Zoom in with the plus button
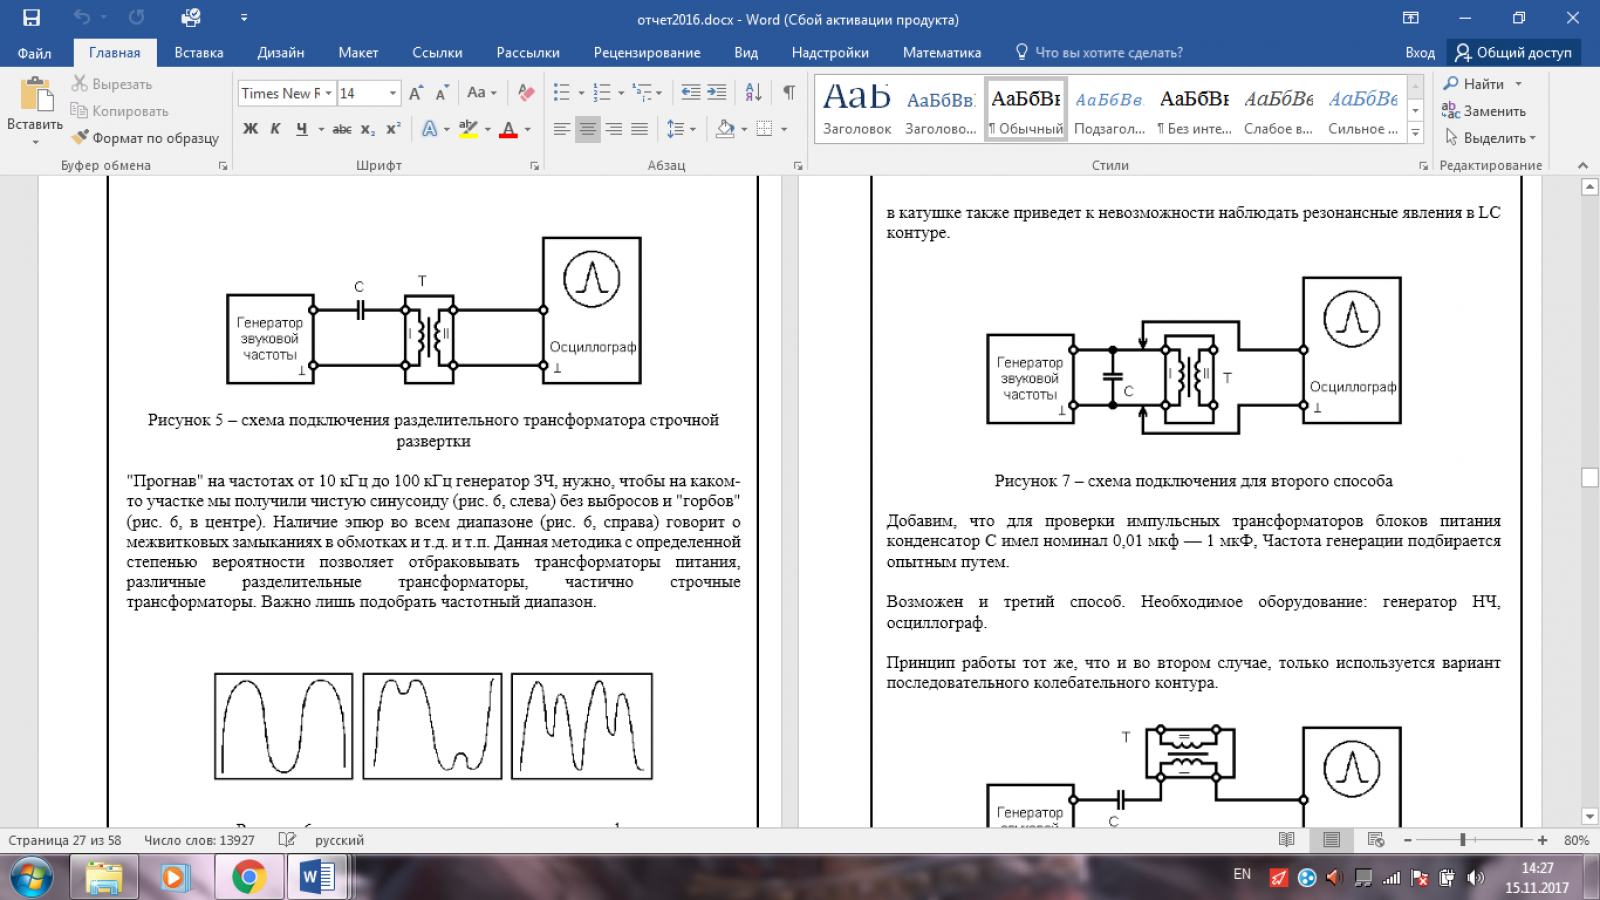Screen dimensions: 1600x900 pyautogui.click(x=1542, y=840)
